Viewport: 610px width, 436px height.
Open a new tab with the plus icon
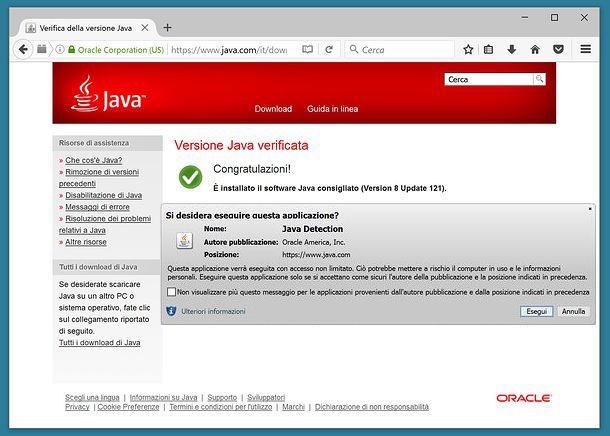(x=167, y=28)
